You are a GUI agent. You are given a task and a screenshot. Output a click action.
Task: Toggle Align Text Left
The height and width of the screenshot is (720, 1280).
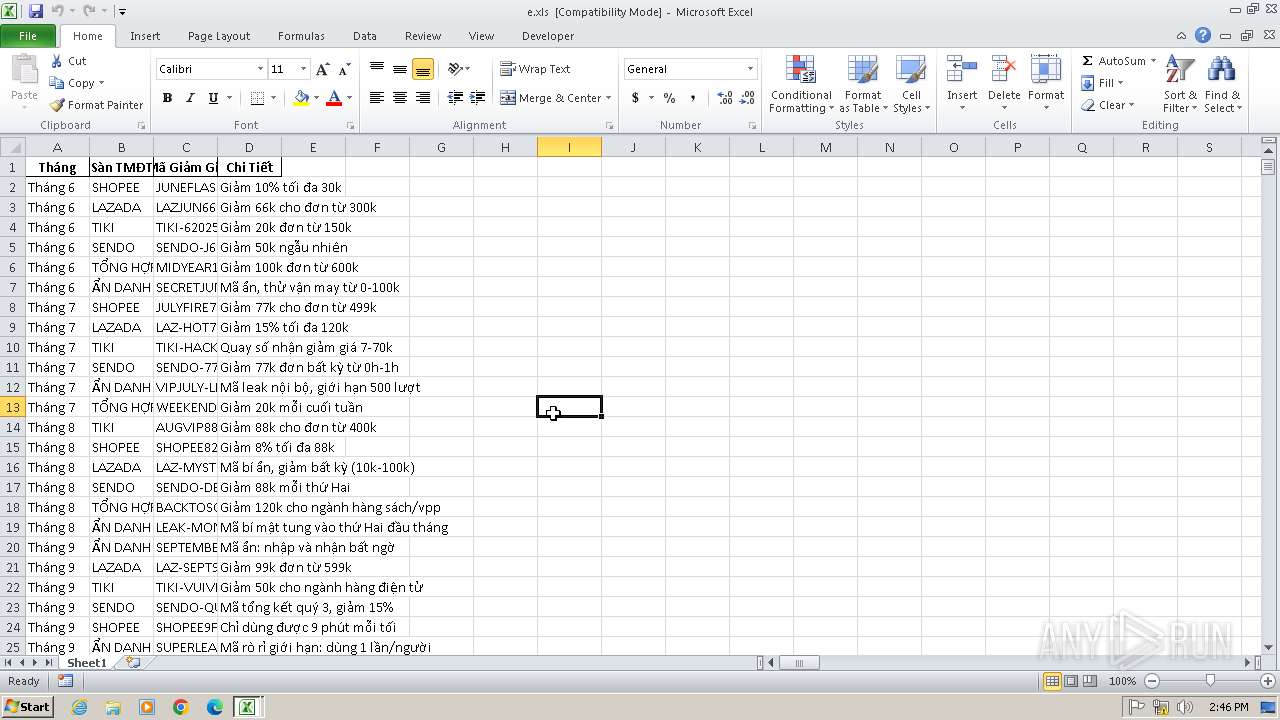(x=377, y=98)
